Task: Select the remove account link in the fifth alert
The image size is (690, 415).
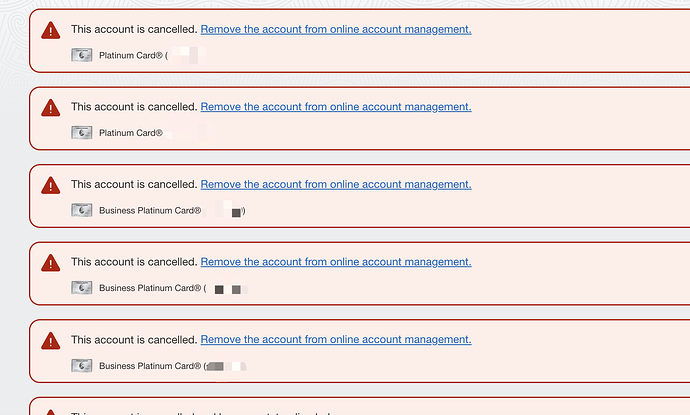Action: [336, 340]
